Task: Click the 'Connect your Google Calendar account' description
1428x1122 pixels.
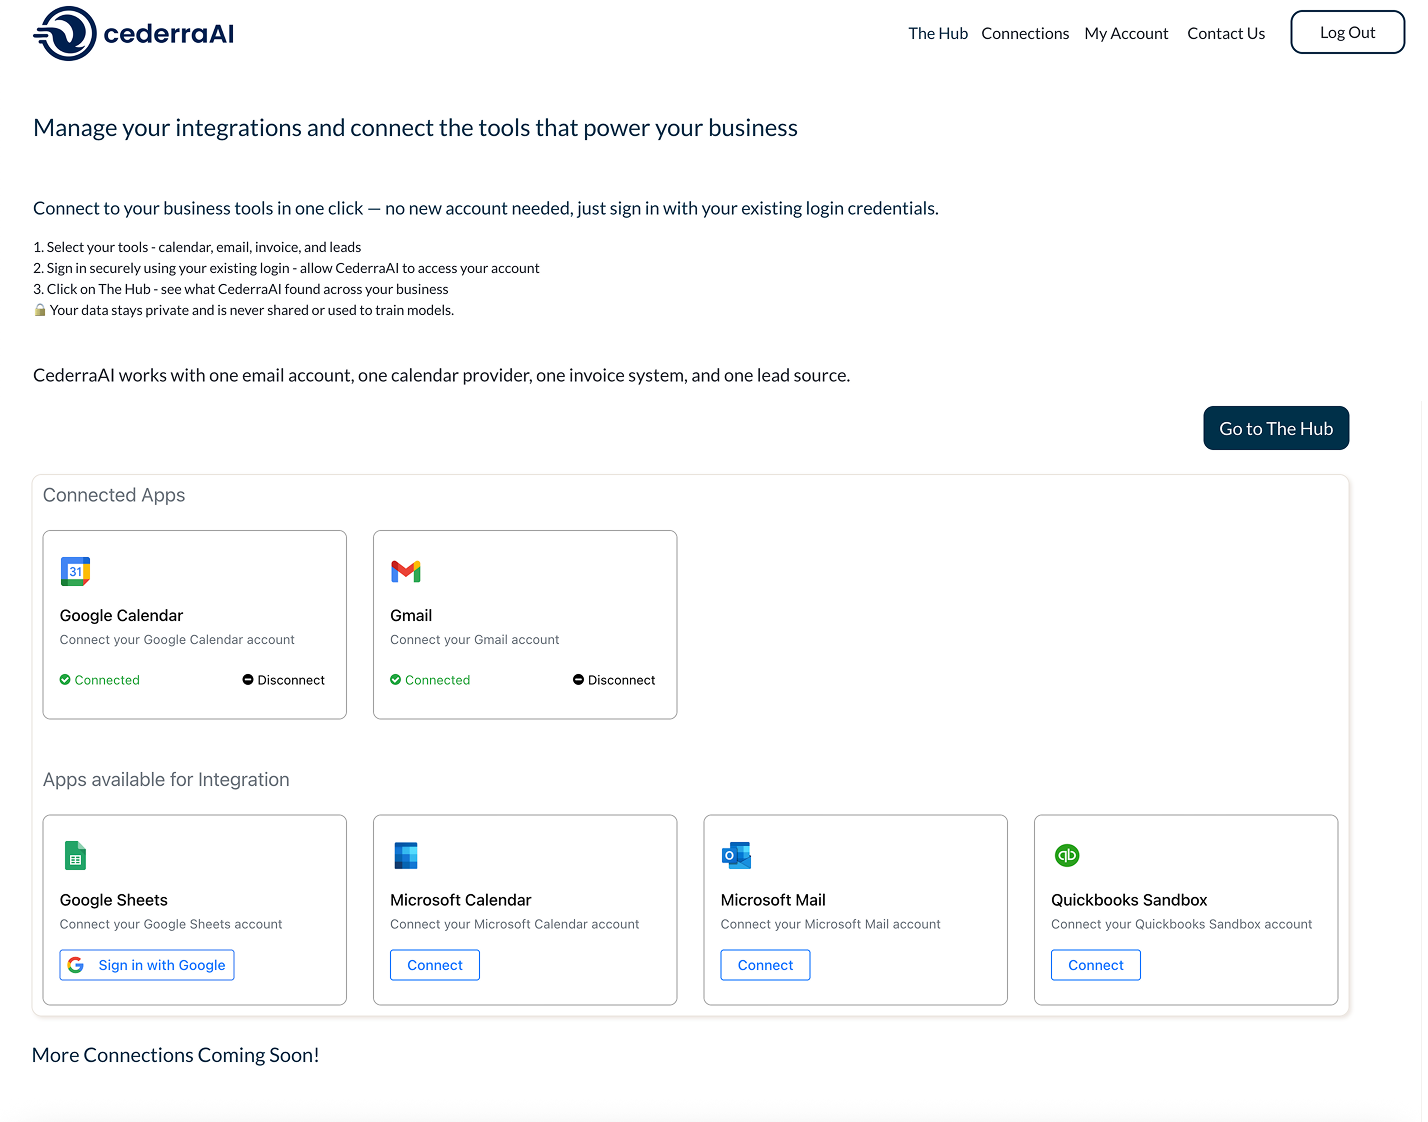Action: click(x=177, y=640)
